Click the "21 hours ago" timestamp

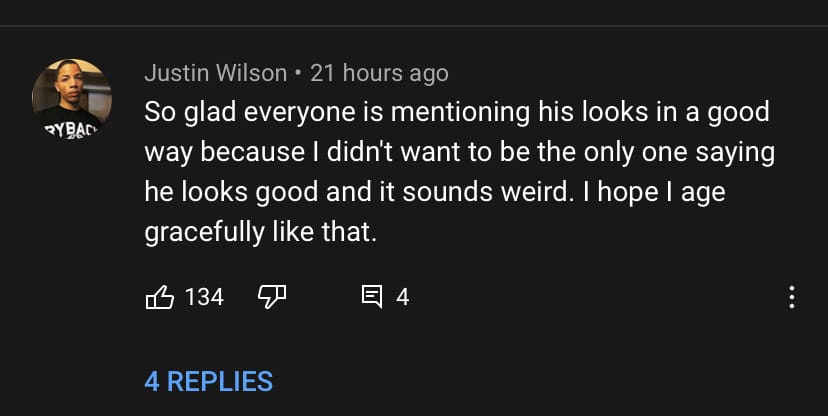coord(379,73)
